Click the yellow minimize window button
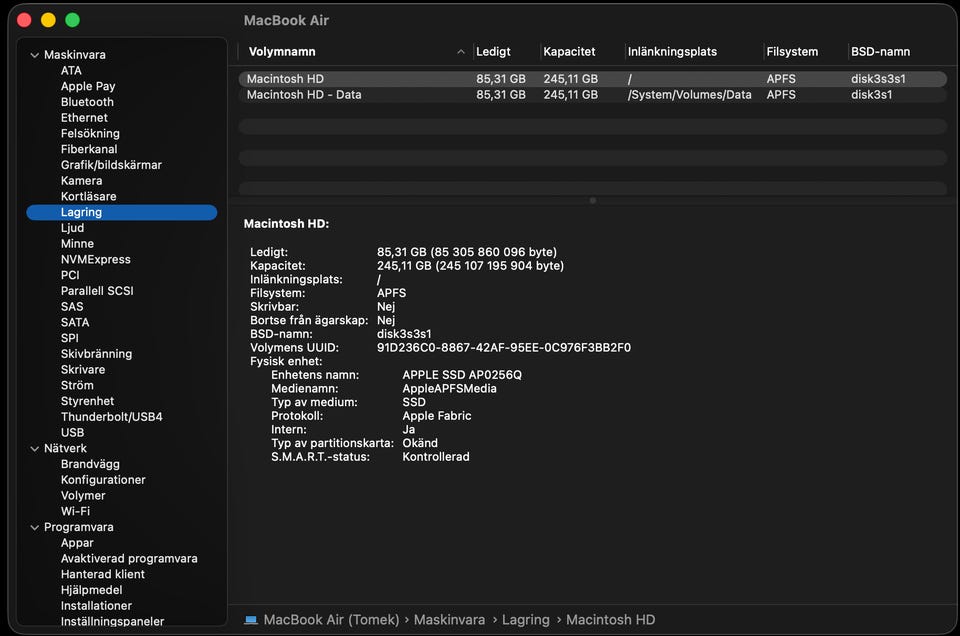Screen dimensions: 960x636 [x=48, y=20]
